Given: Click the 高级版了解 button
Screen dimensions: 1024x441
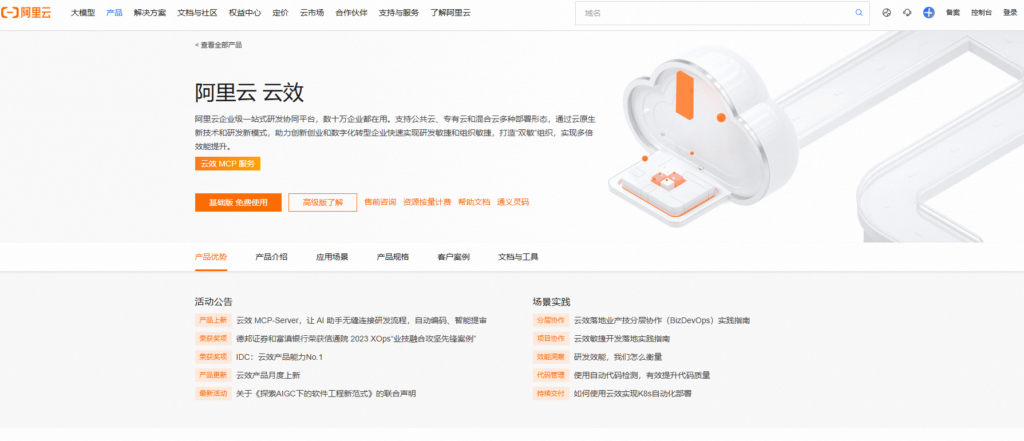Looking at the screenshot, I should (322, 202).
